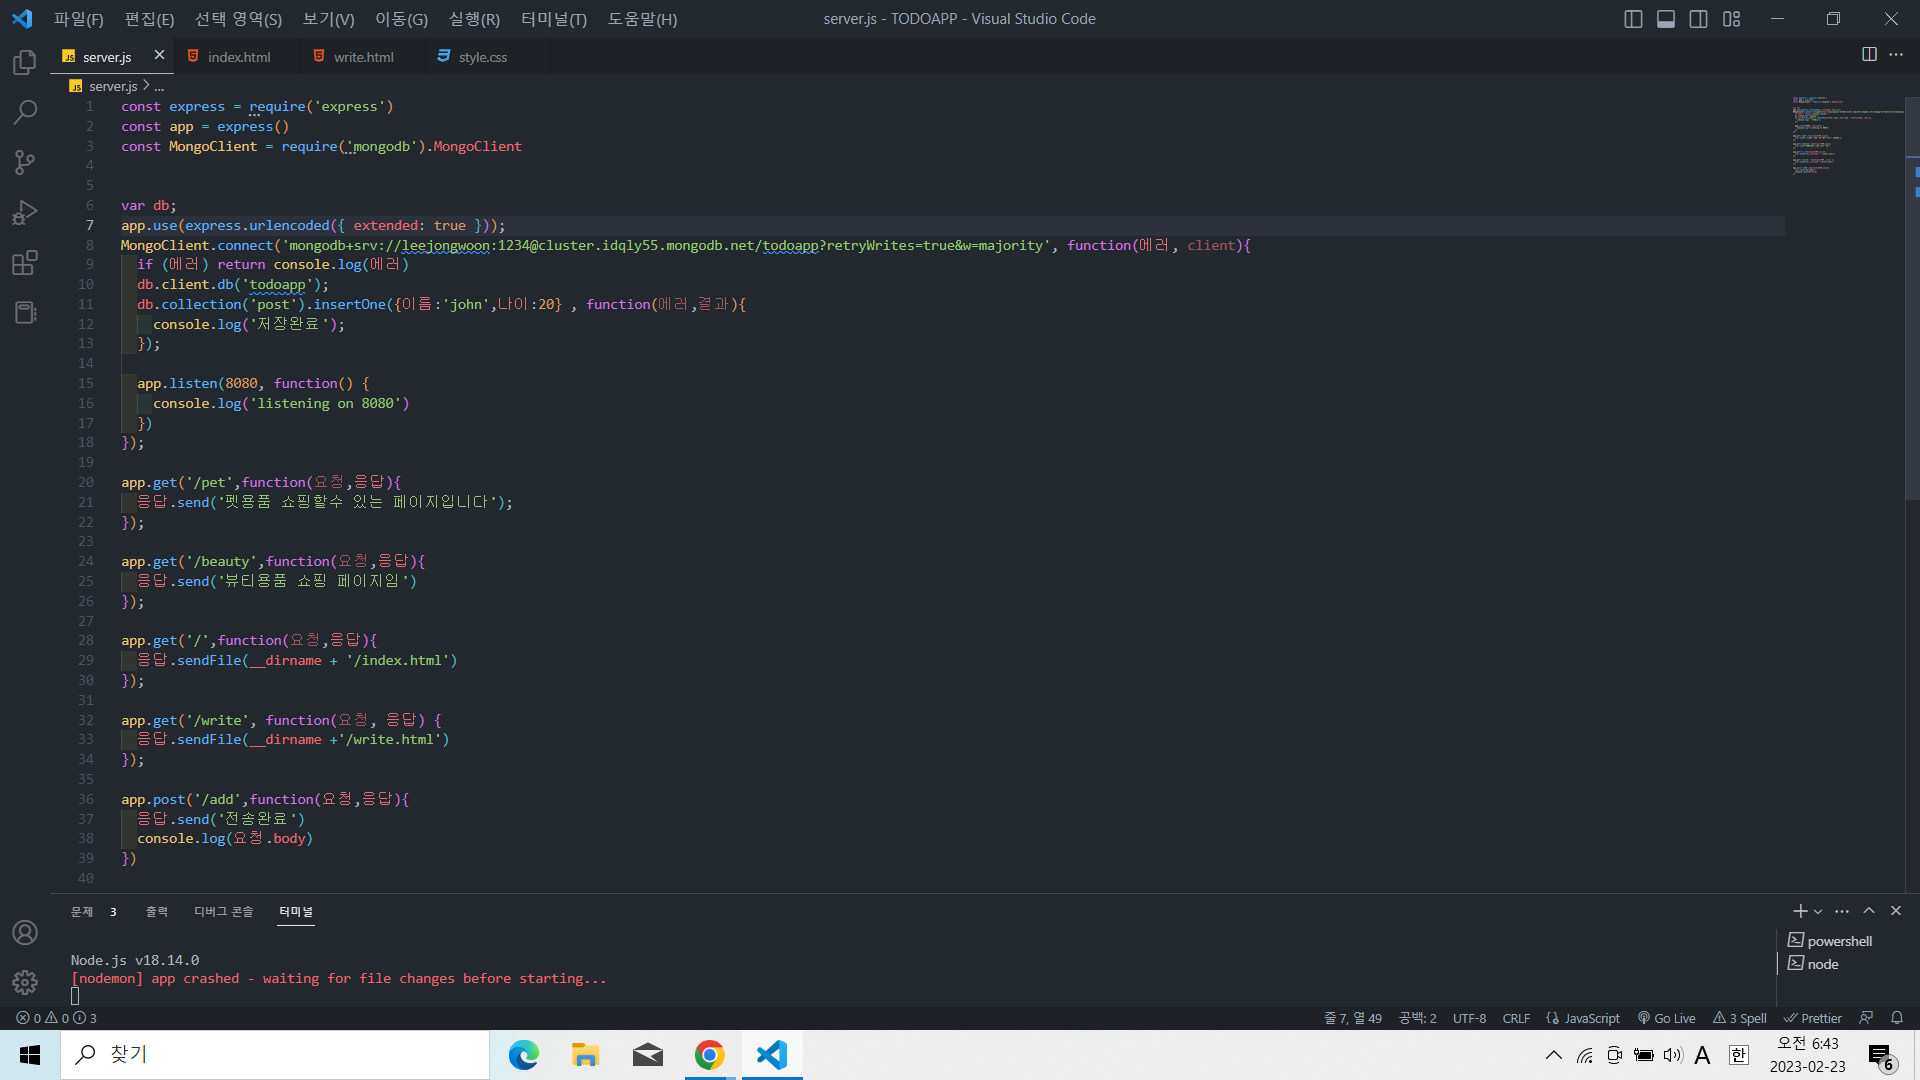Open the 편집(E) menu
1920x1080 pixels.
tap(149, 19)
